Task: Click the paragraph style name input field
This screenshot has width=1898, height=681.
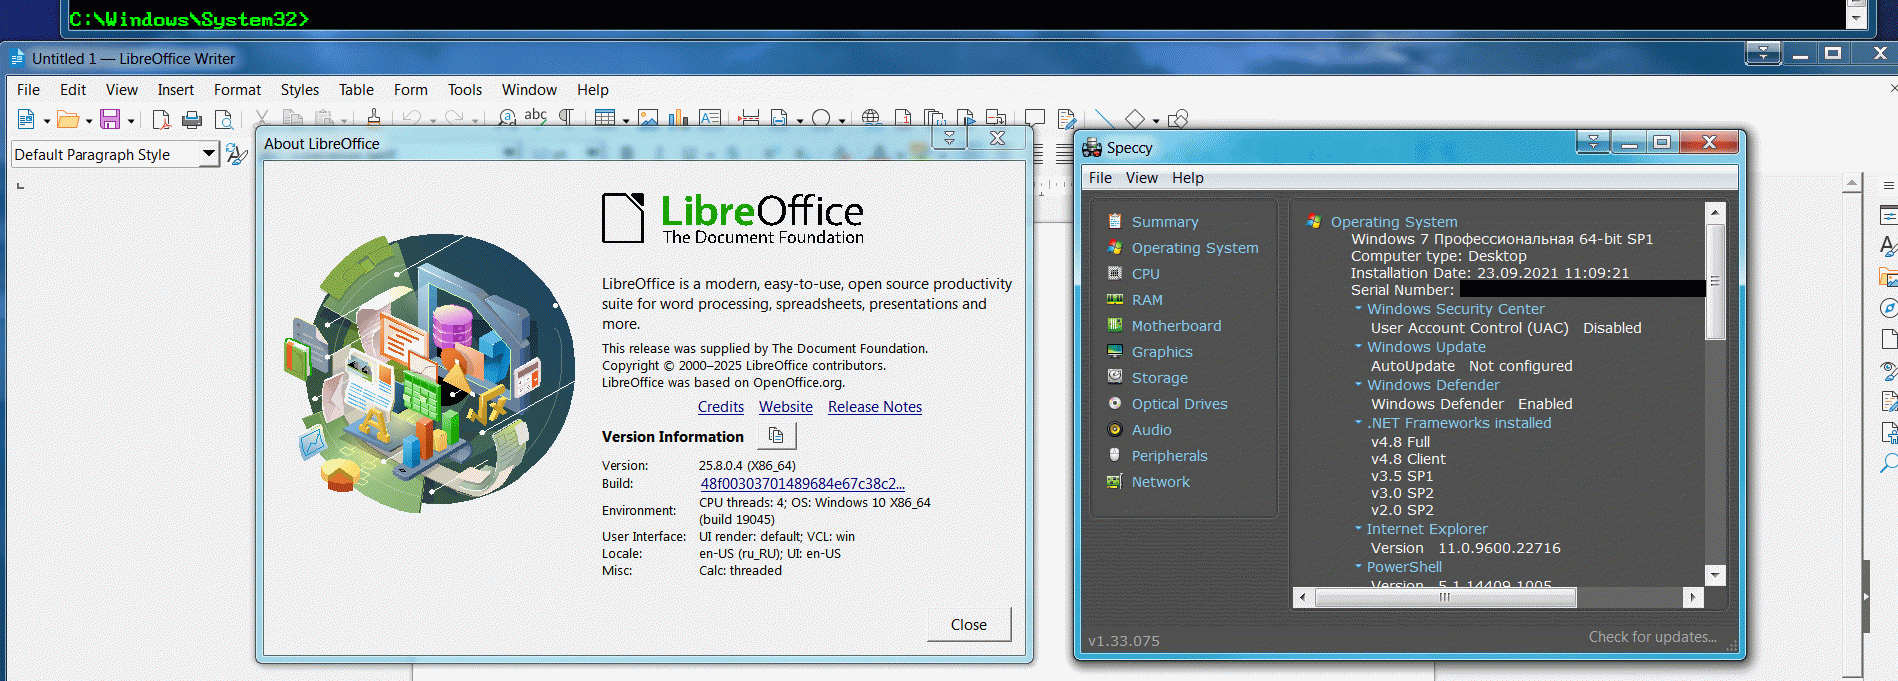Action: pos(105,154)
